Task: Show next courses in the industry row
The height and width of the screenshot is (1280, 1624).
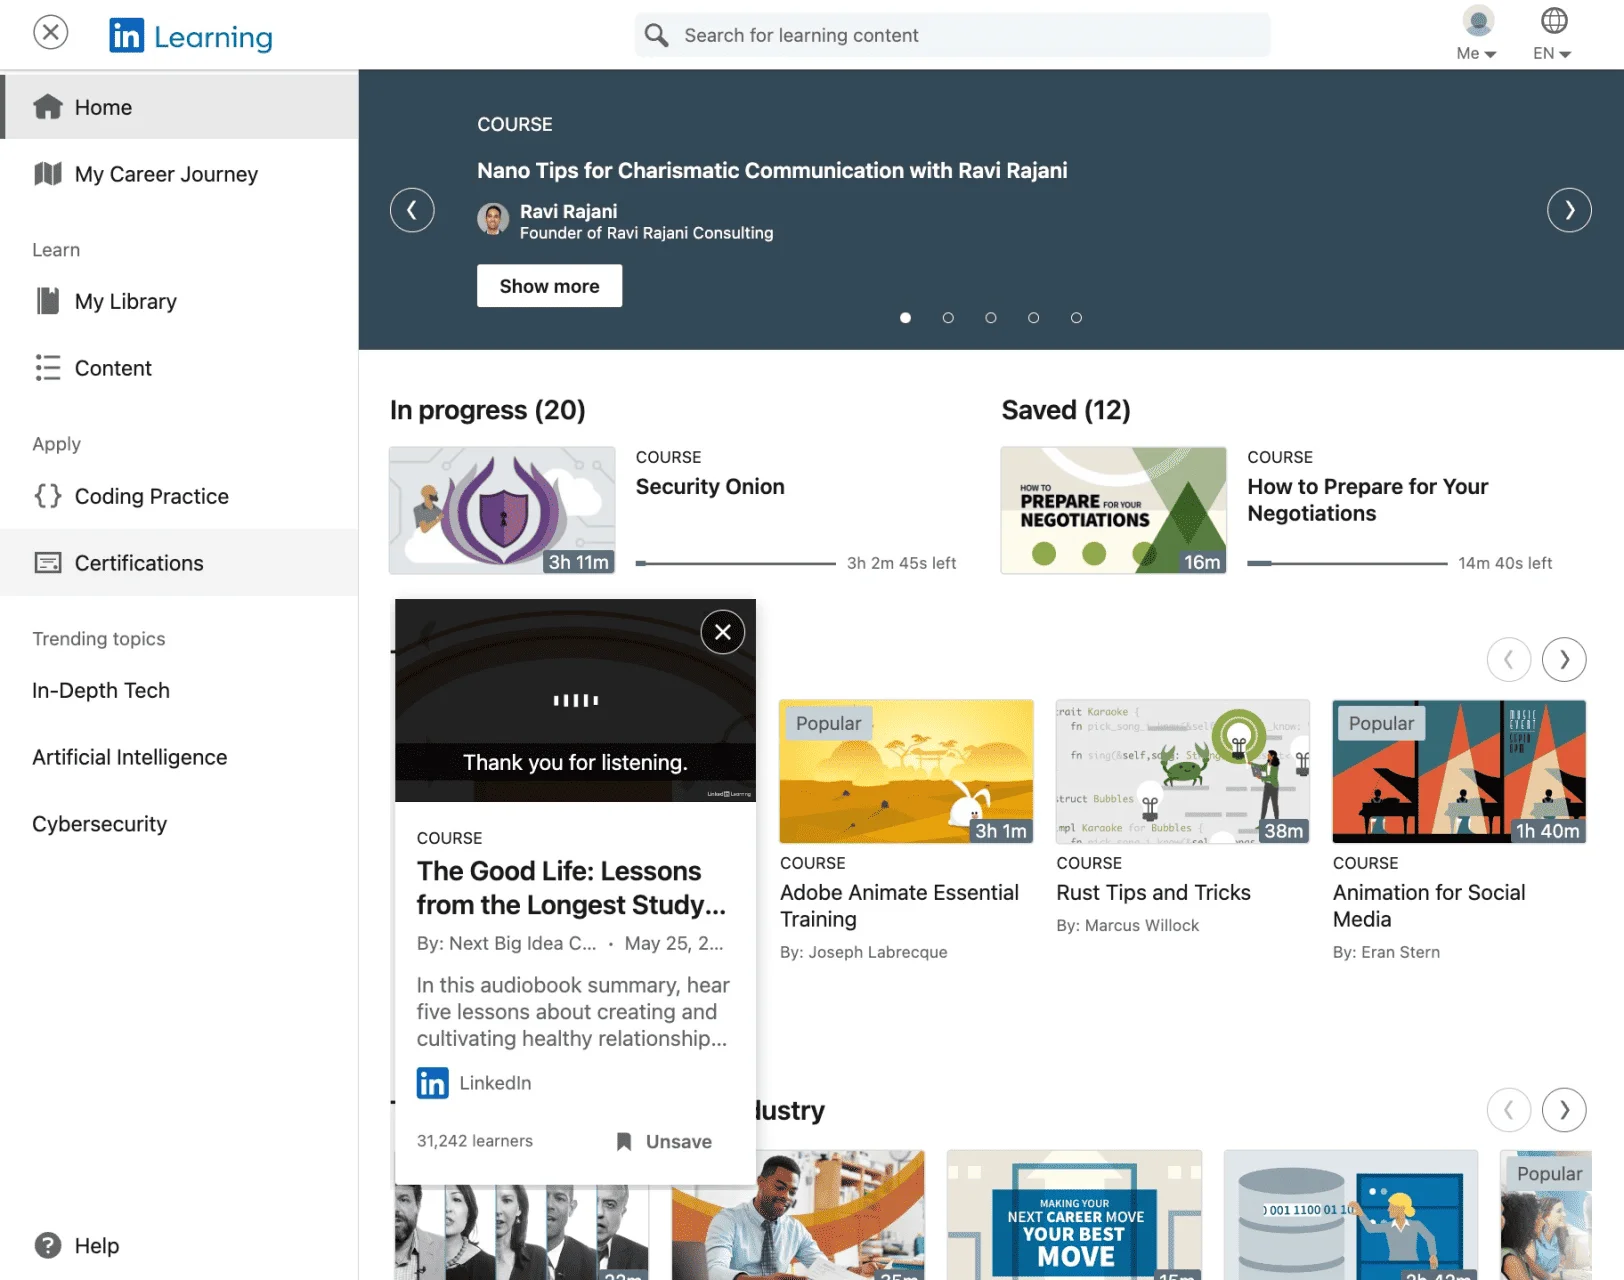Action: pyautogui.click(x=1564, y=1109)
